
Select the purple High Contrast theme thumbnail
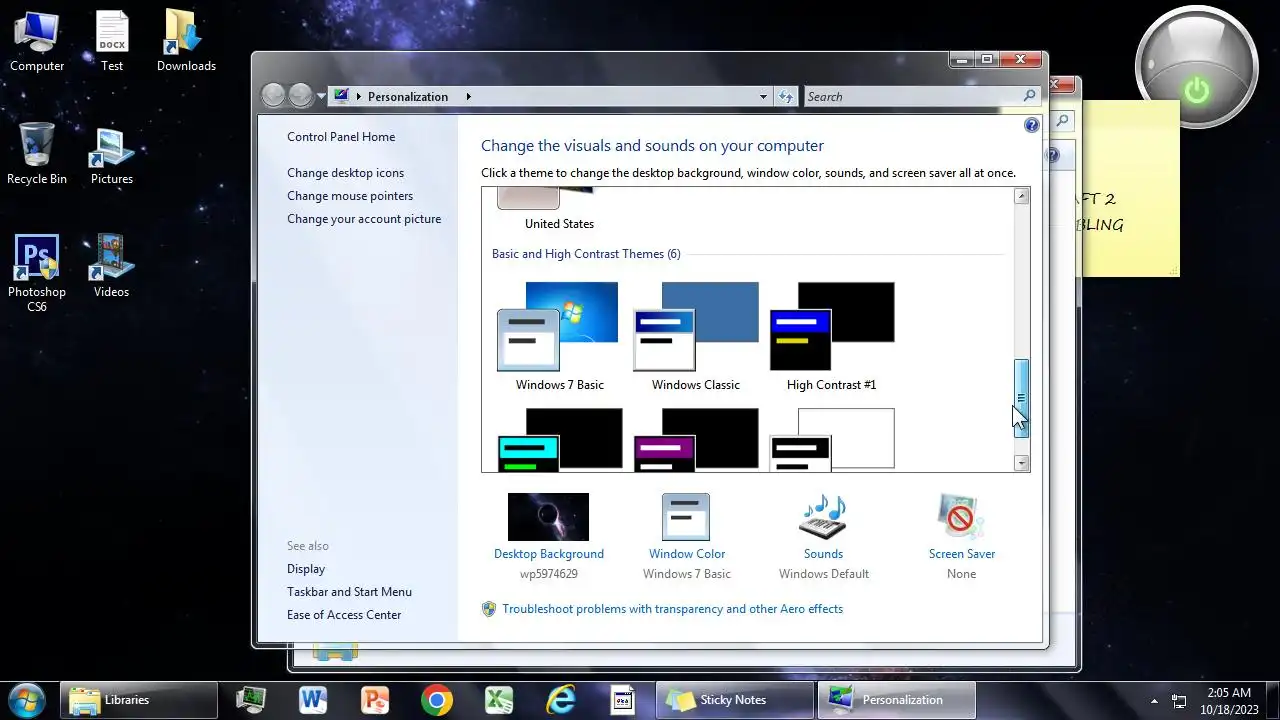pos(696,438)
